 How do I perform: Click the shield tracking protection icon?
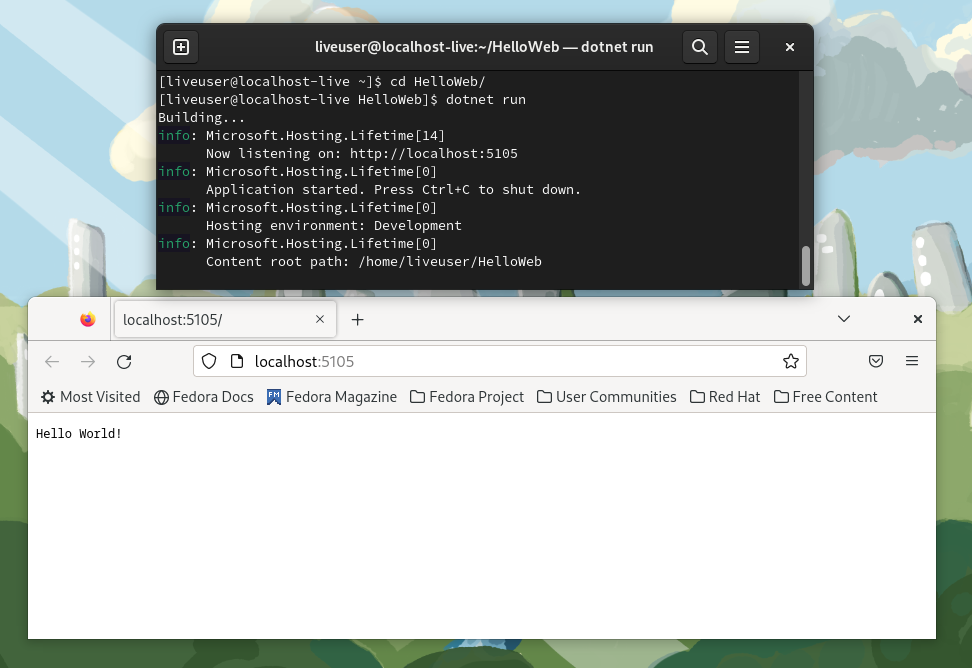coord(209,361)
